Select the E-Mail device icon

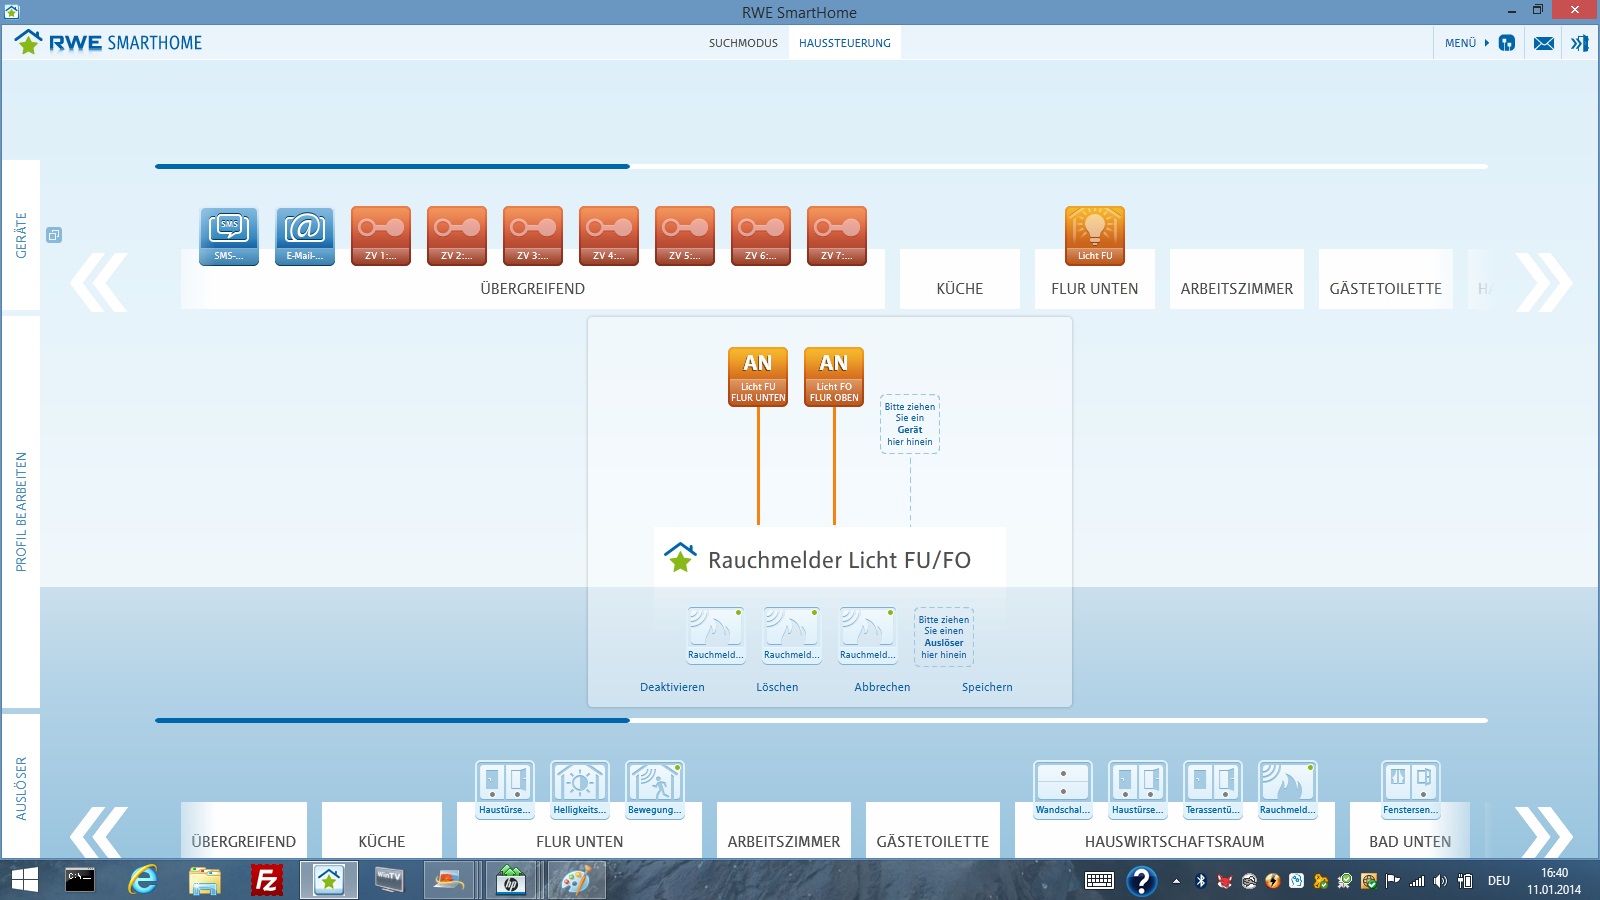[305, 236]
